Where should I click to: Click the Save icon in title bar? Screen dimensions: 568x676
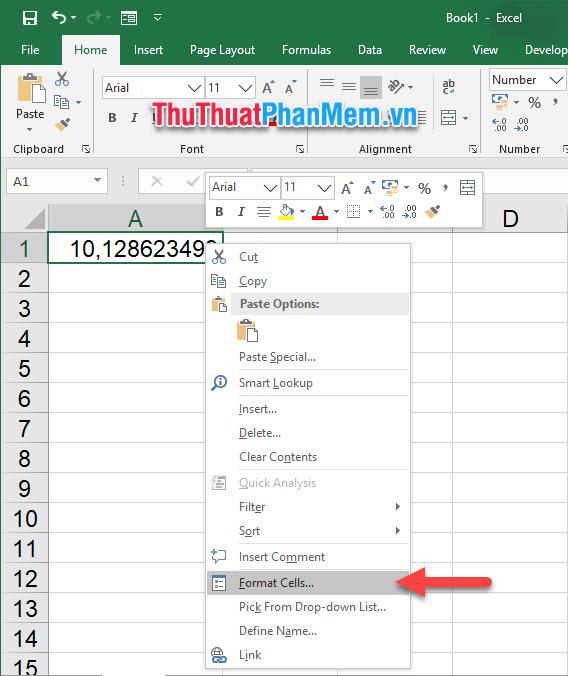pyautogui.click(x=30, y=18)
